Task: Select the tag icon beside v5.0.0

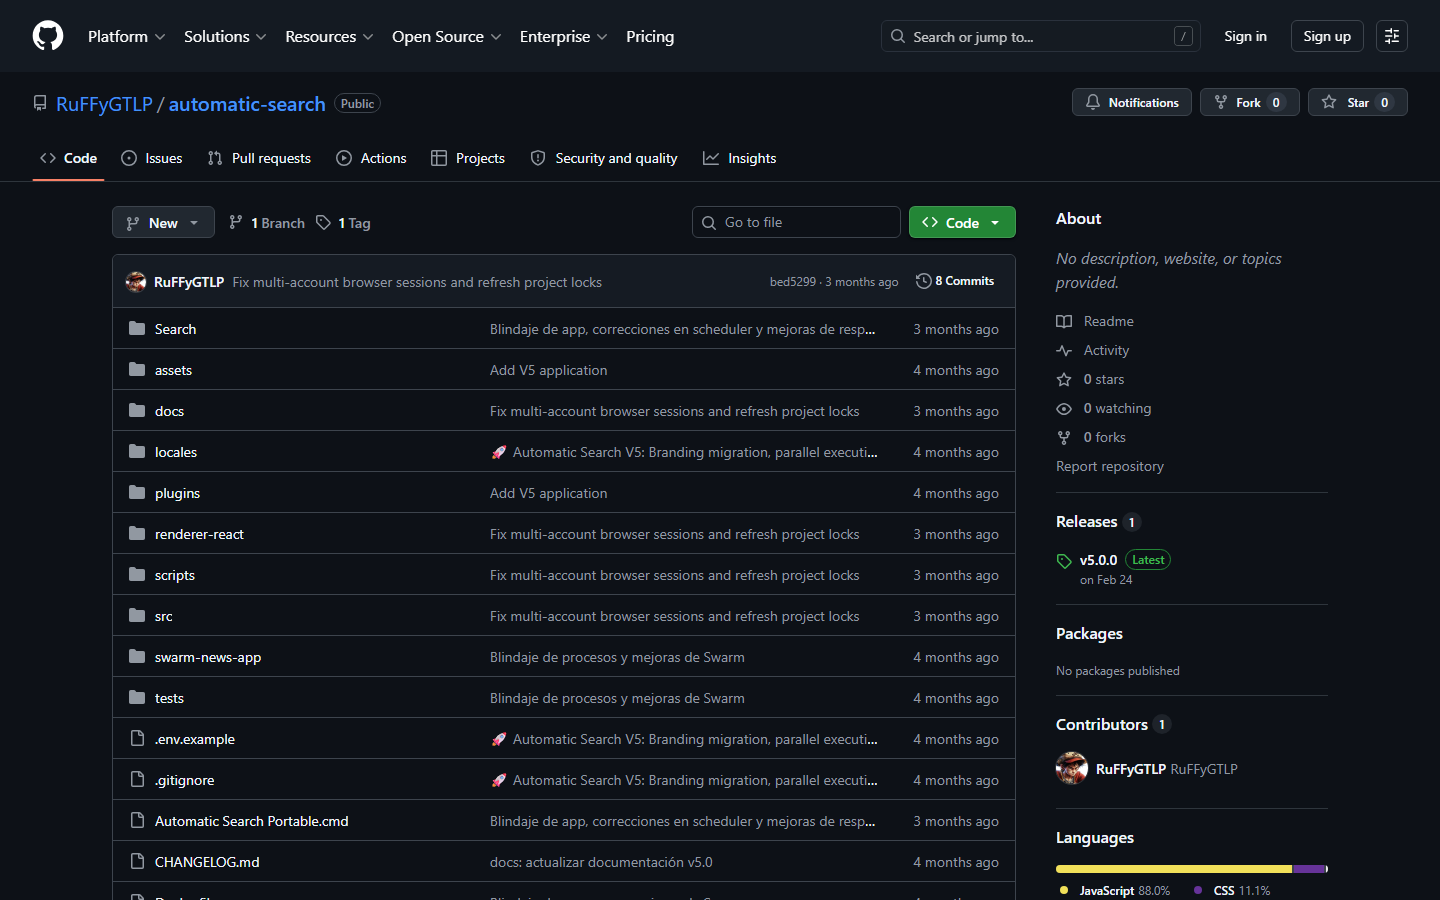Action: point(1064,561)
